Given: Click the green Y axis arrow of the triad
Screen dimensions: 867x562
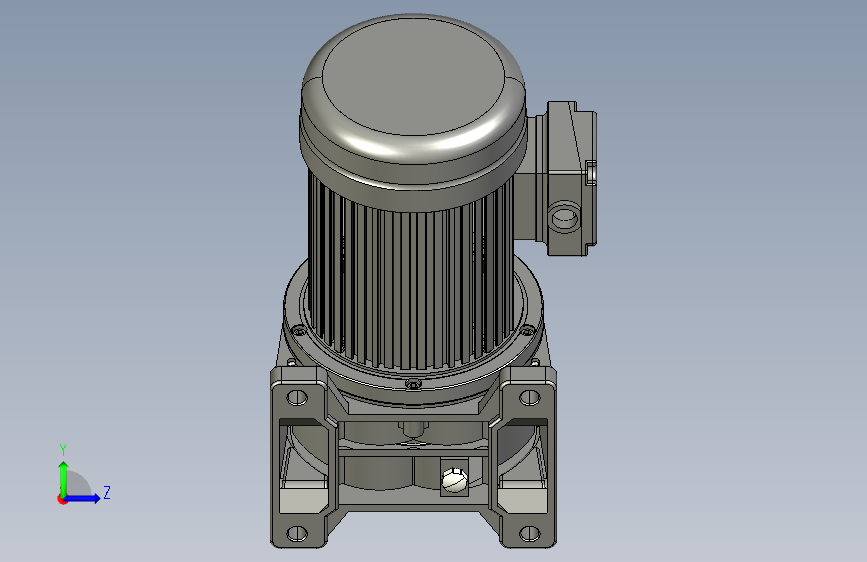Looking at the screenshot, I should tap(64, 478).
